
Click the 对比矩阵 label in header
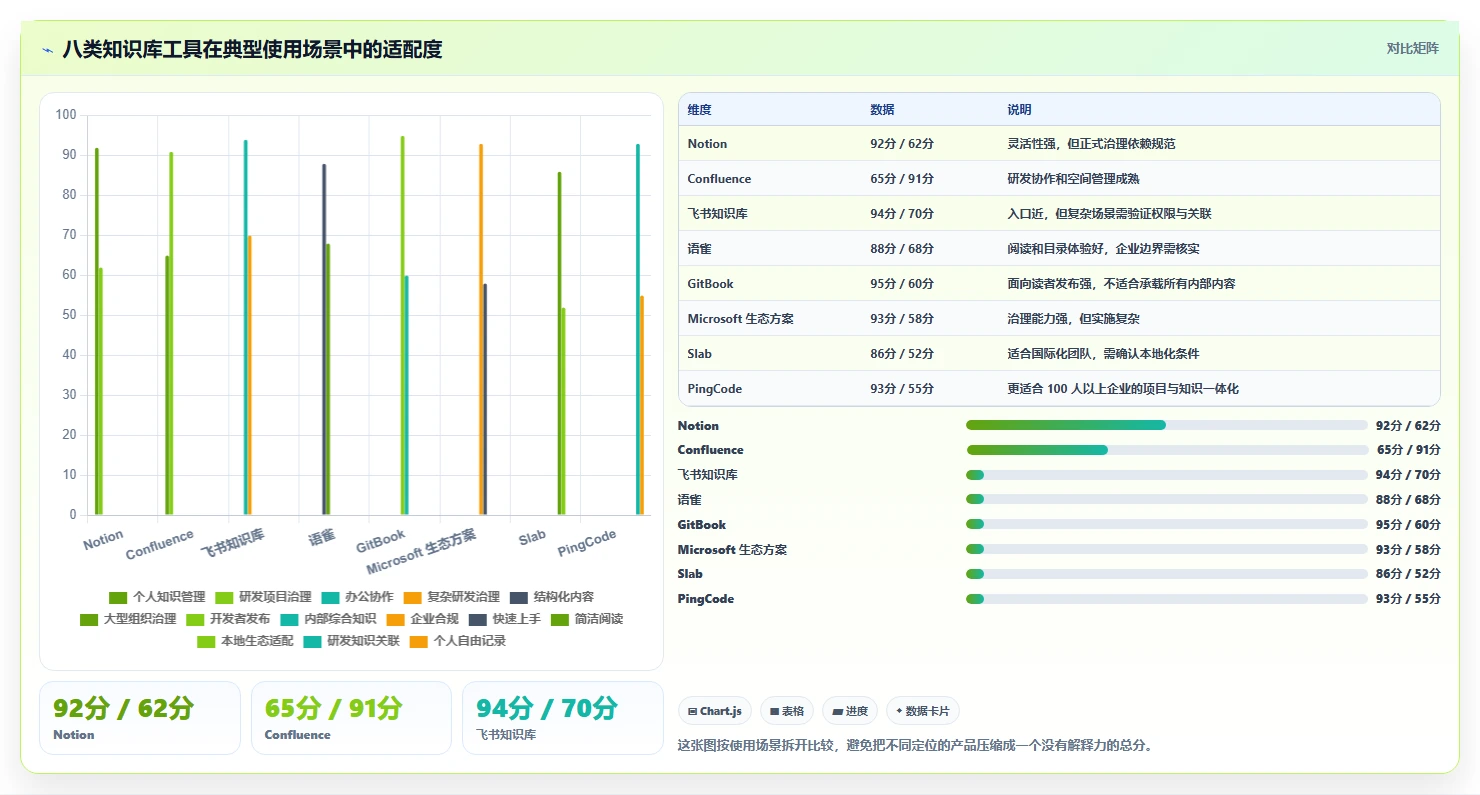[1413, 48]
